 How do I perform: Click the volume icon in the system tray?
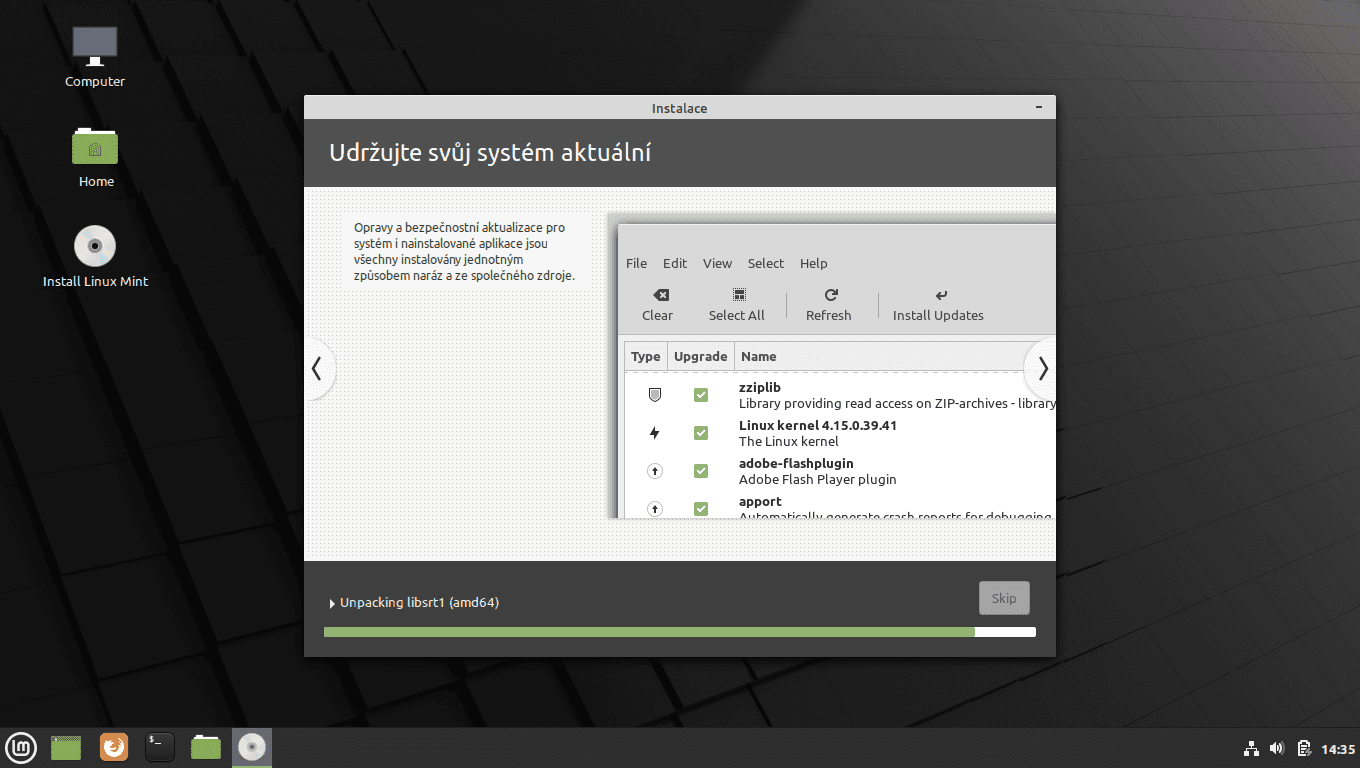point(1277,747)
